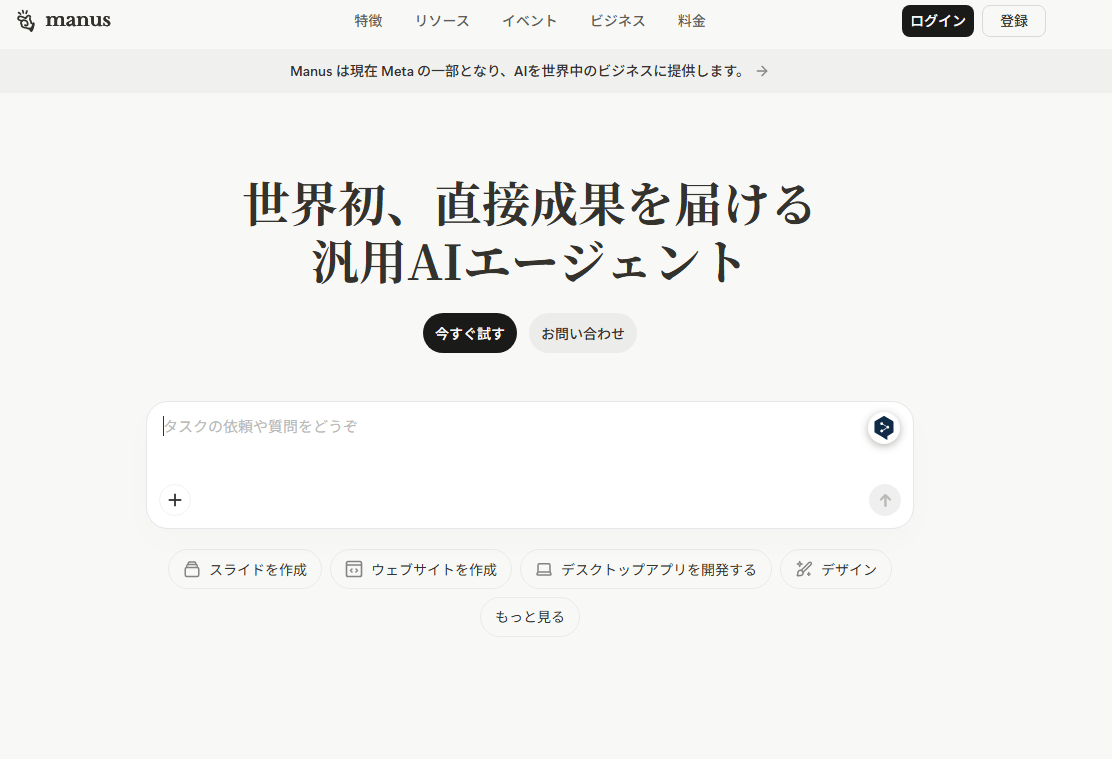The image size is (1112, 759).
Task: Click the slide icon on スライドを作成 chip
Action: click(x=192, y=569)
